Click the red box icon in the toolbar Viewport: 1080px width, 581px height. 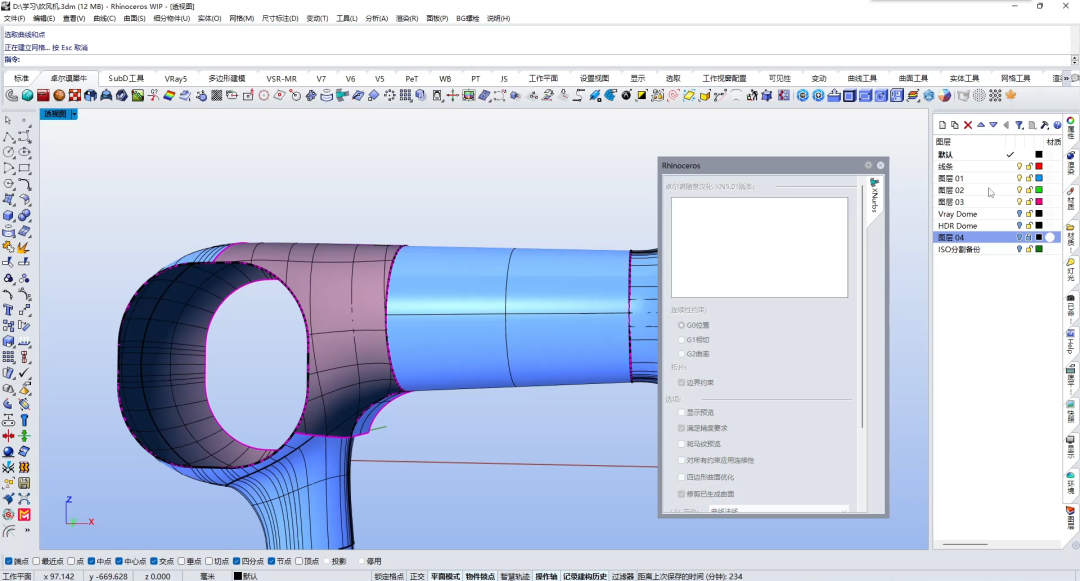[43, 96]
